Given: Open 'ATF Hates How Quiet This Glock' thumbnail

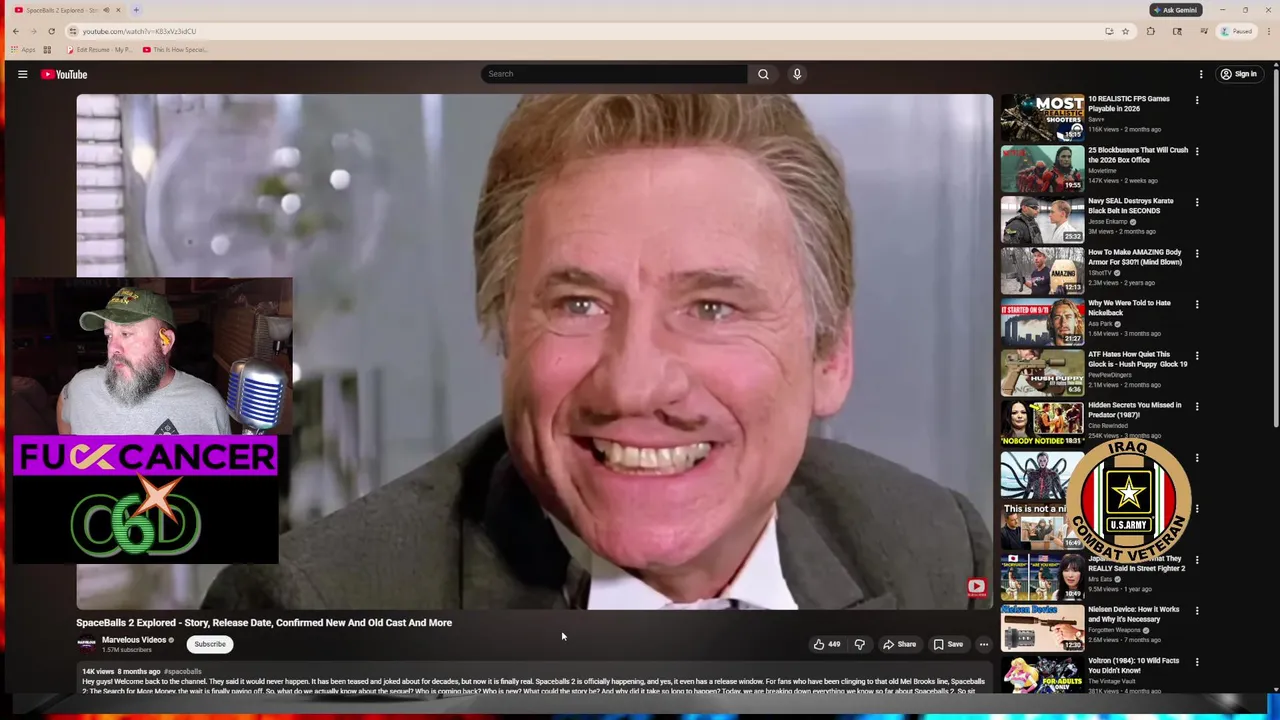Looking at the screenshot, I should click(1043, 372).
